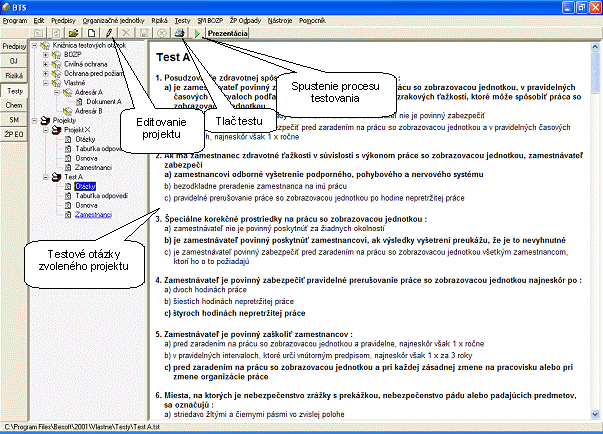Expand the BOZP tree node
This screenshot has height=434, width=603.
(x=46, y=55)
